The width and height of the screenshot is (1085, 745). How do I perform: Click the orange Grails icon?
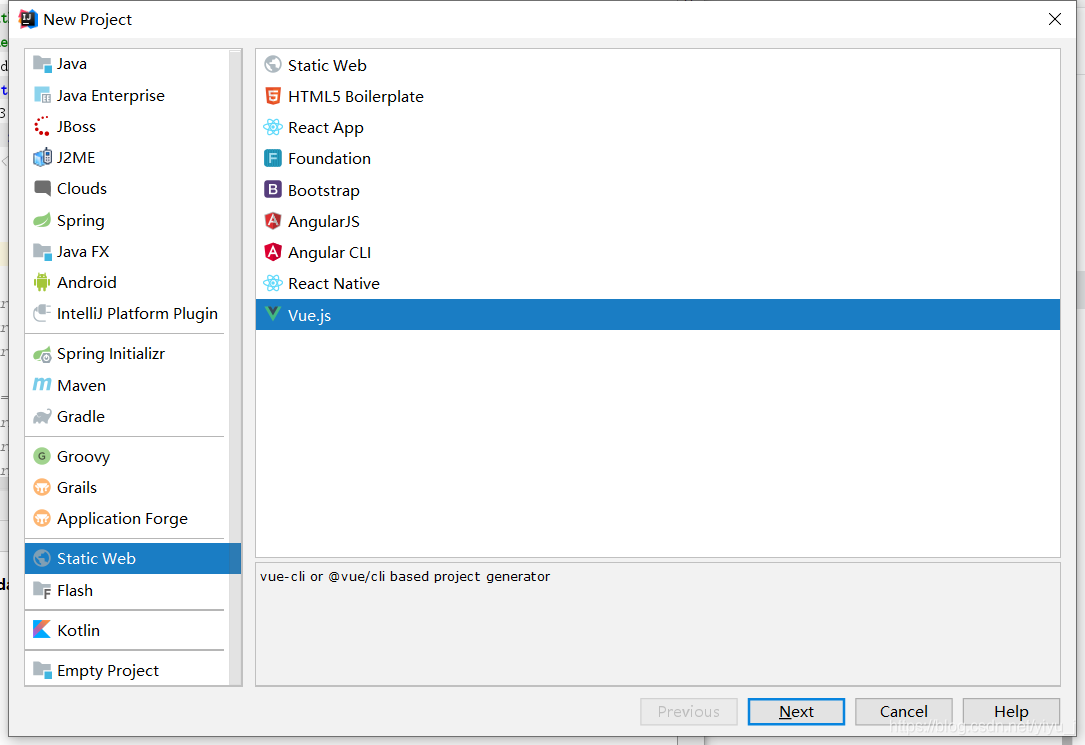point(42,488)
